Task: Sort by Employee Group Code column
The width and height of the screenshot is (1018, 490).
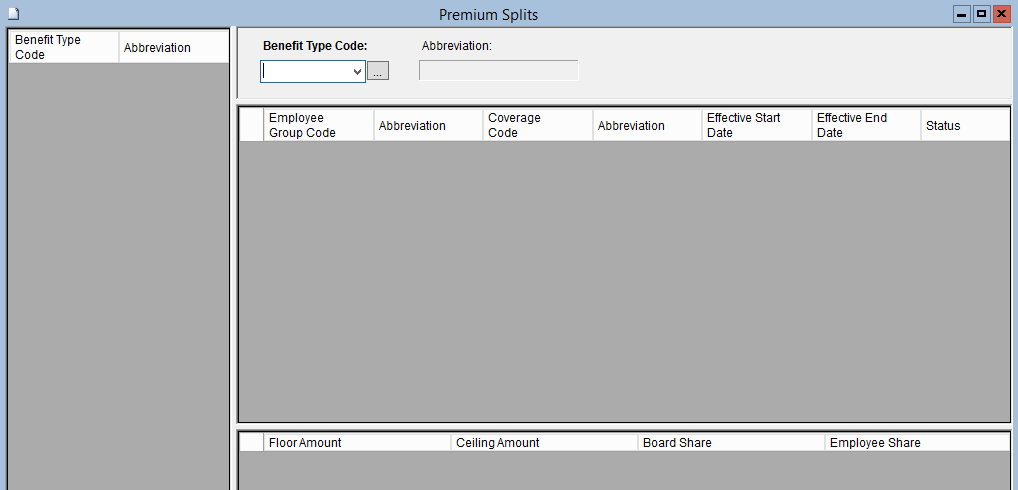Action: (x=318, y=125)
